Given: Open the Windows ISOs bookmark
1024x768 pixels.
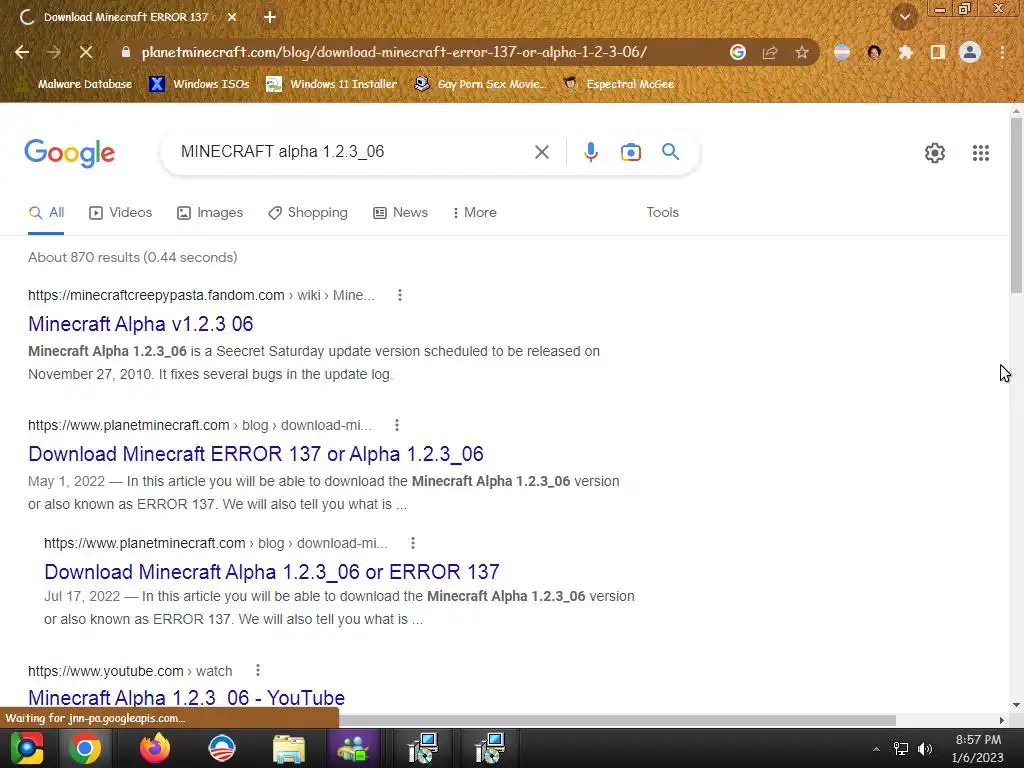Looking at the screenshot, I should 199,84.
